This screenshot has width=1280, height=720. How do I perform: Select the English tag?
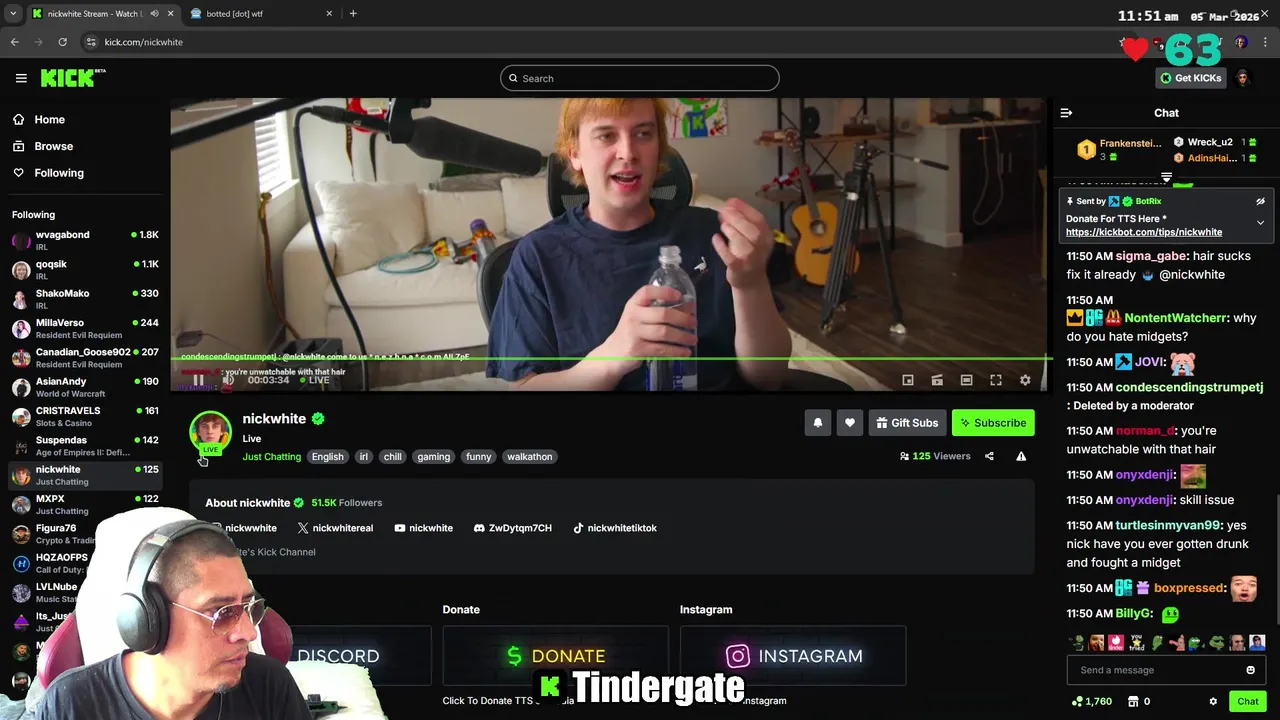(x=327, y=457)
